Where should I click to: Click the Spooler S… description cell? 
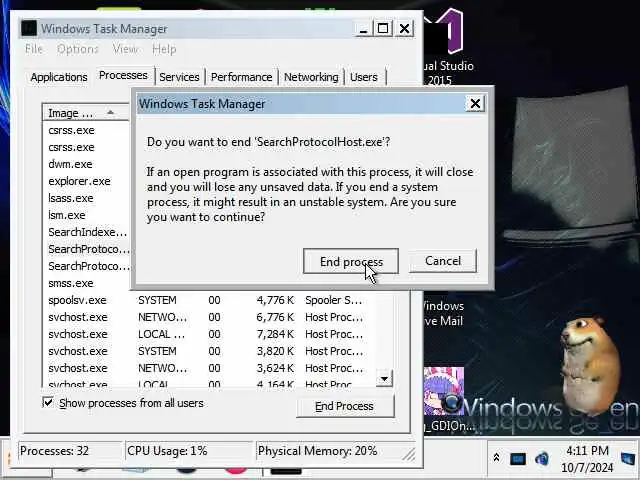pyautogui.click(x=333, y=300)
